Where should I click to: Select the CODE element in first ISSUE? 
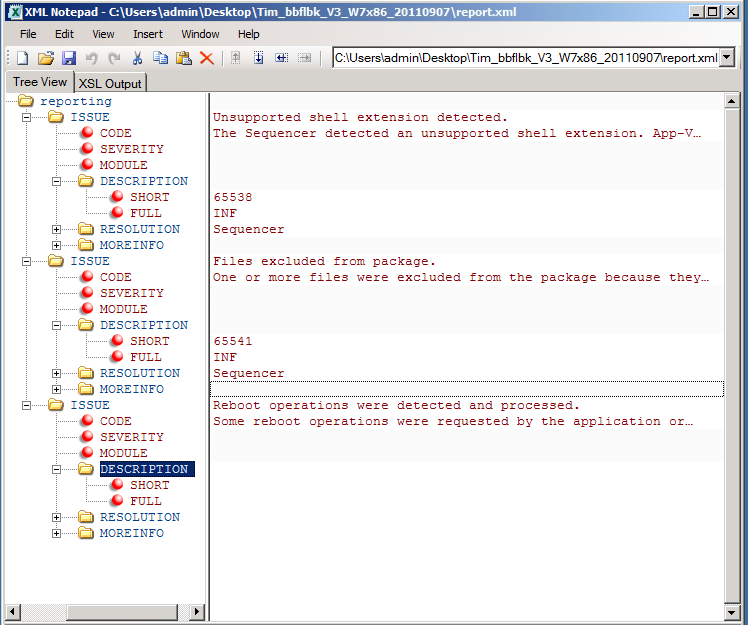[x=115, y=133]
